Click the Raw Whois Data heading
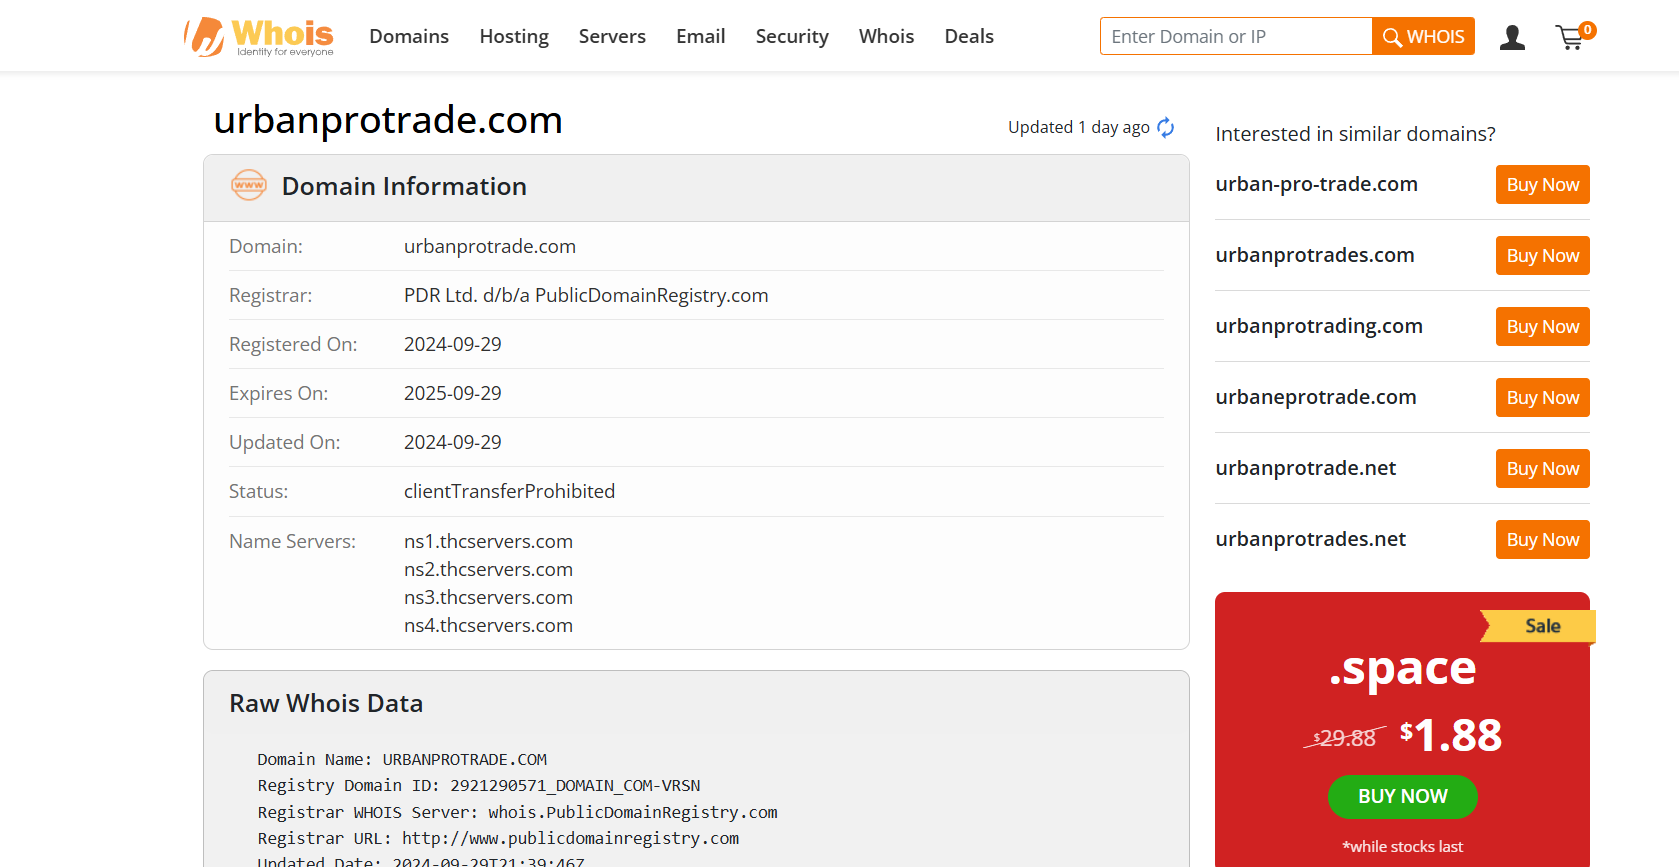1679x867 pixels. [326, 703]
